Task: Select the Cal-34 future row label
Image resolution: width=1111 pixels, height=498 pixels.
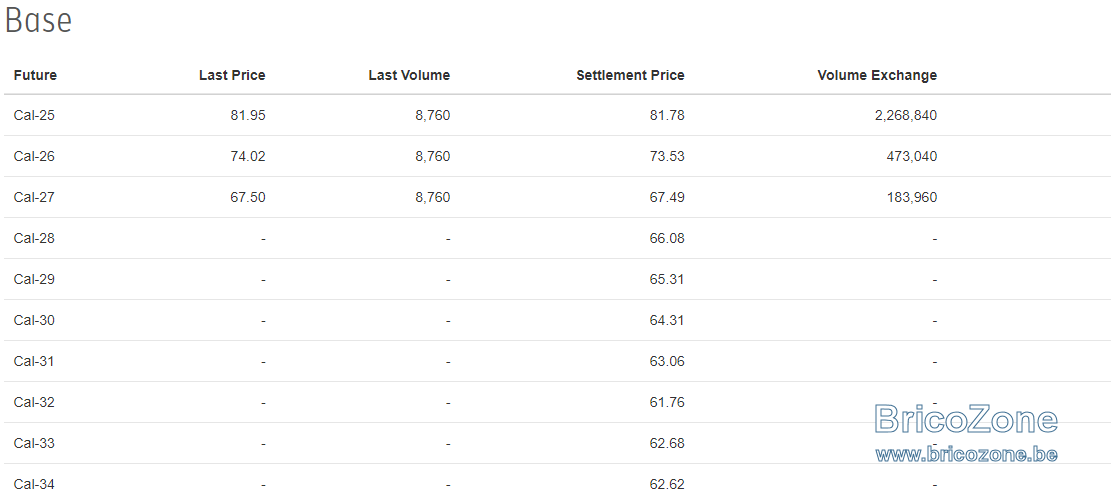Action: tap(34, 485)
